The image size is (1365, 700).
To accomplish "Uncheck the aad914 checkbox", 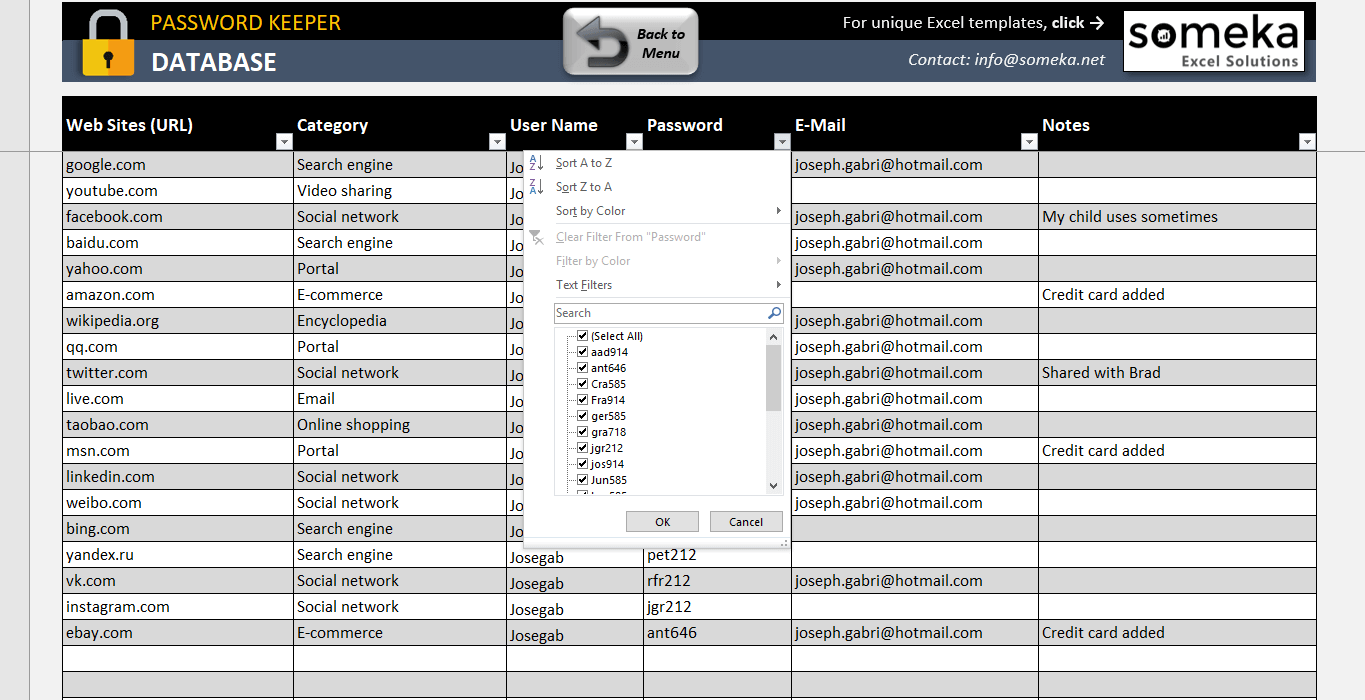I will tap(582, 352).
